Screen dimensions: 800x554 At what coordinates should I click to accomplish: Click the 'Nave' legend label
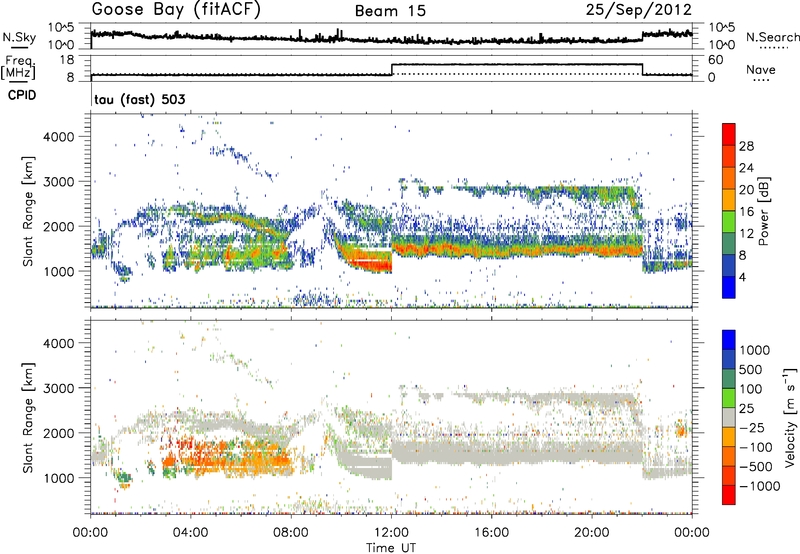[761, 69]
